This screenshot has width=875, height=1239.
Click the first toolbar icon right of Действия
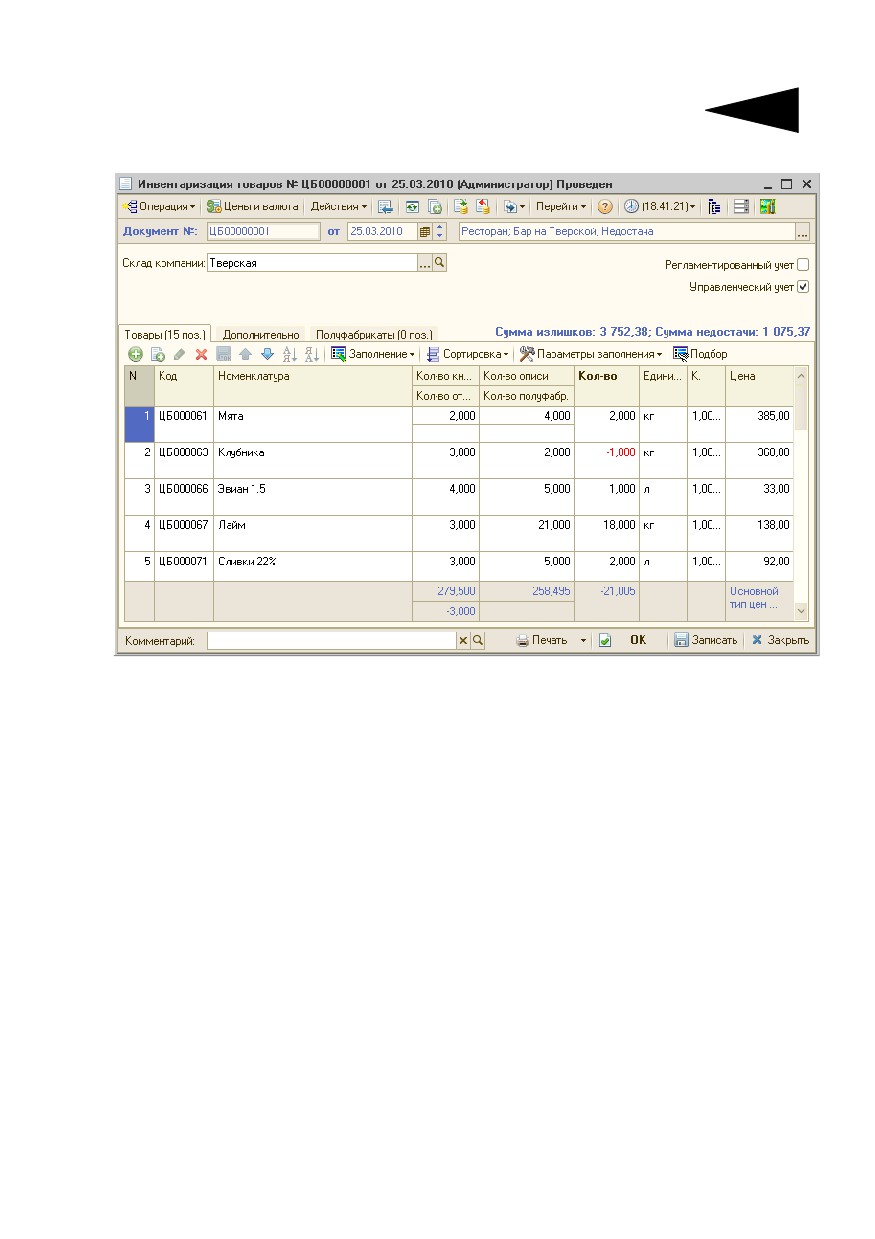click(385, 207)
